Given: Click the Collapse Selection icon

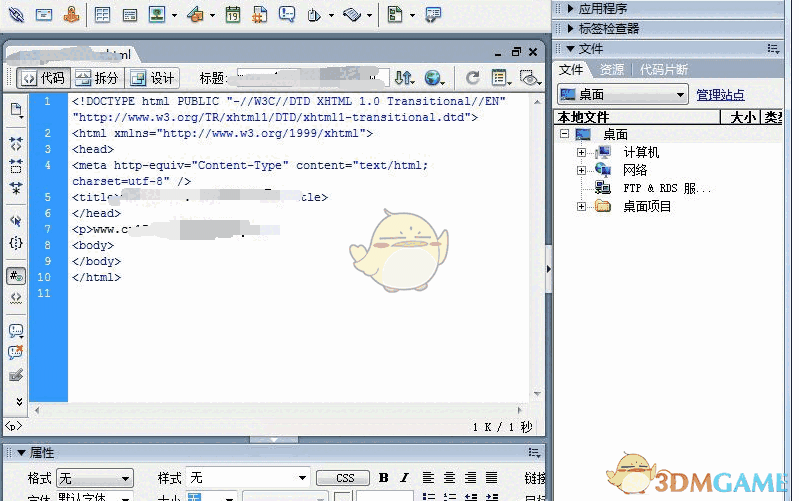Looking at the screenshot, I should pos(16,166).
